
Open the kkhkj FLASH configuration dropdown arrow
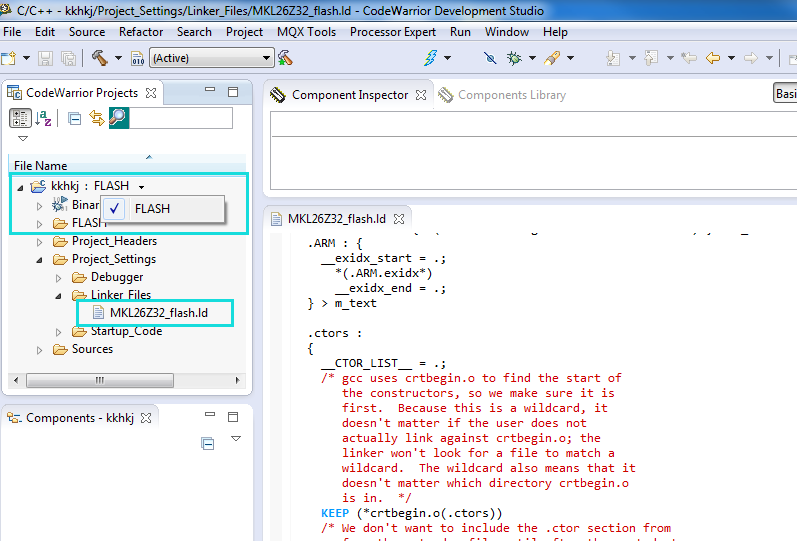141,187
